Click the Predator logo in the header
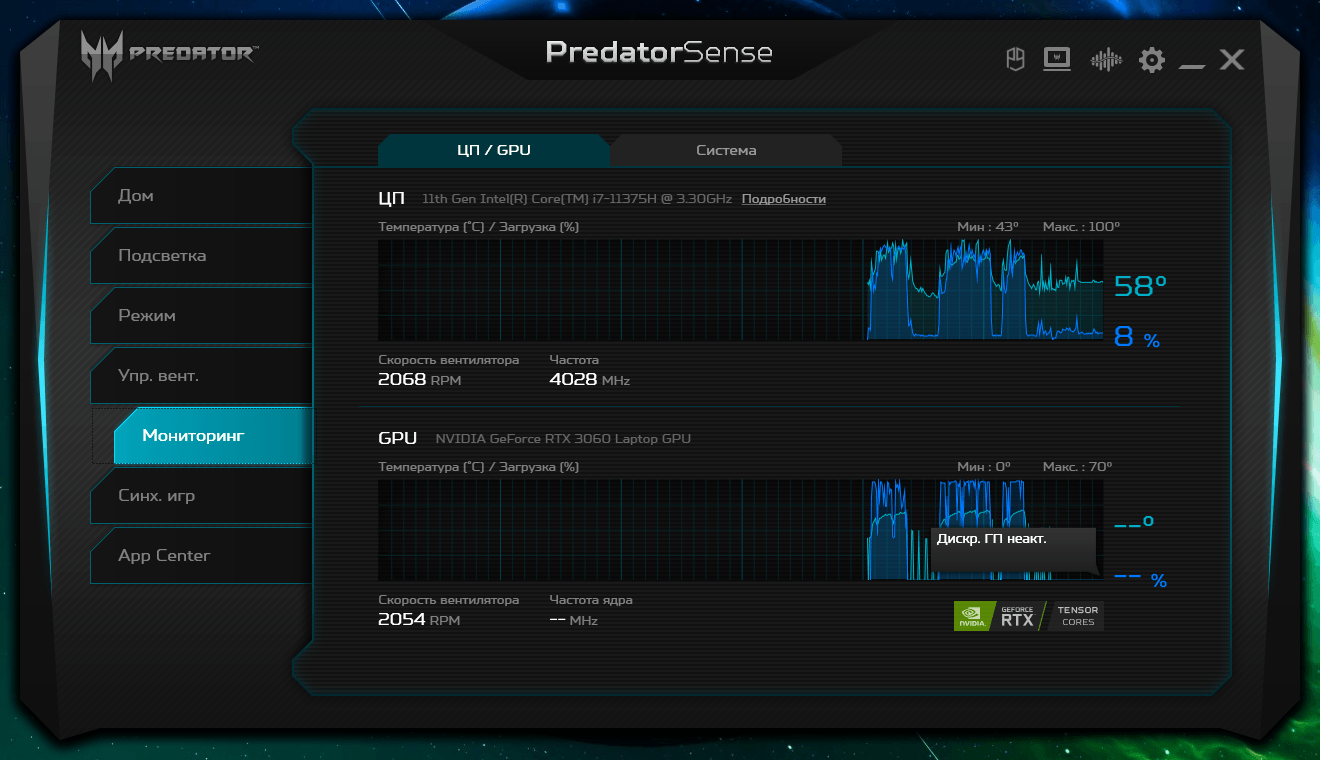 (x=168, y=53)
